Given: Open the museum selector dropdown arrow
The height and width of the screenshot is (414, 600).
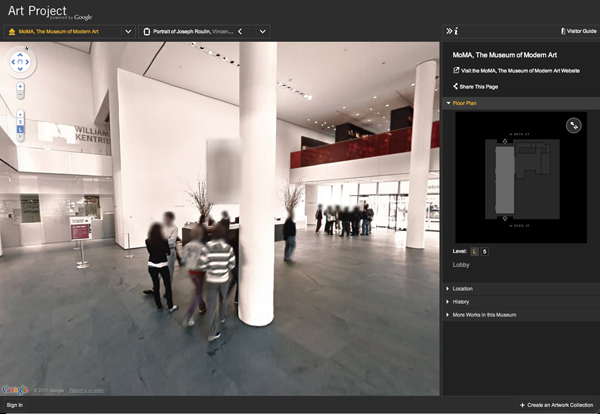Looking at the screenshot, I should tap(129, 32).
